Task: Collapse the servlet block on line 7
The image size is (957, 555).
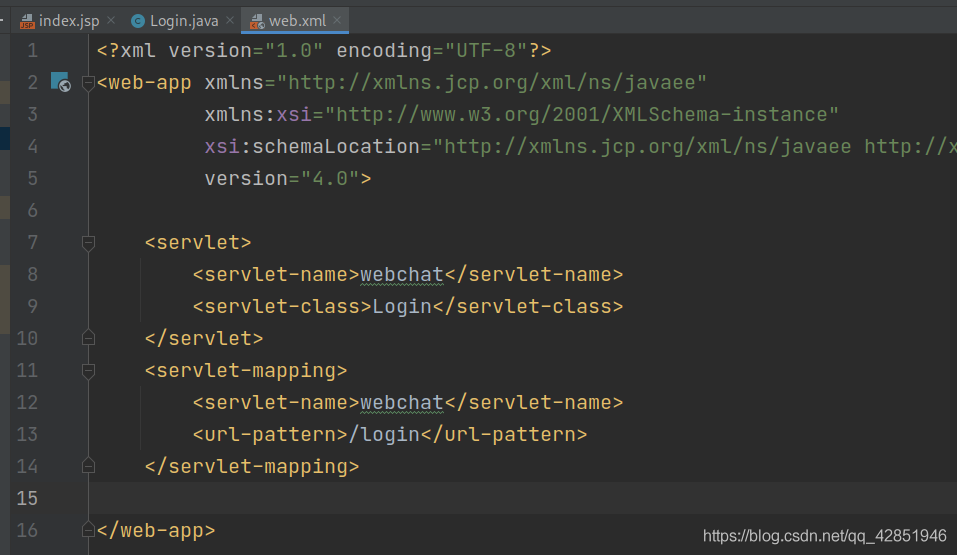Action: [88, 242]
